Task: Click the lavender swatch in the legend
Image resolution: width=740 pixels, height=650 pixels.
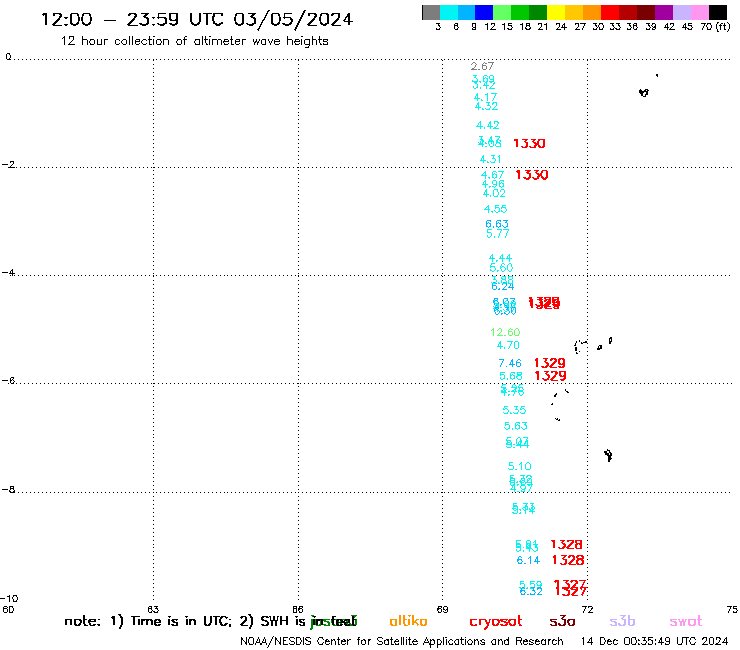Action: click(682, 12)
